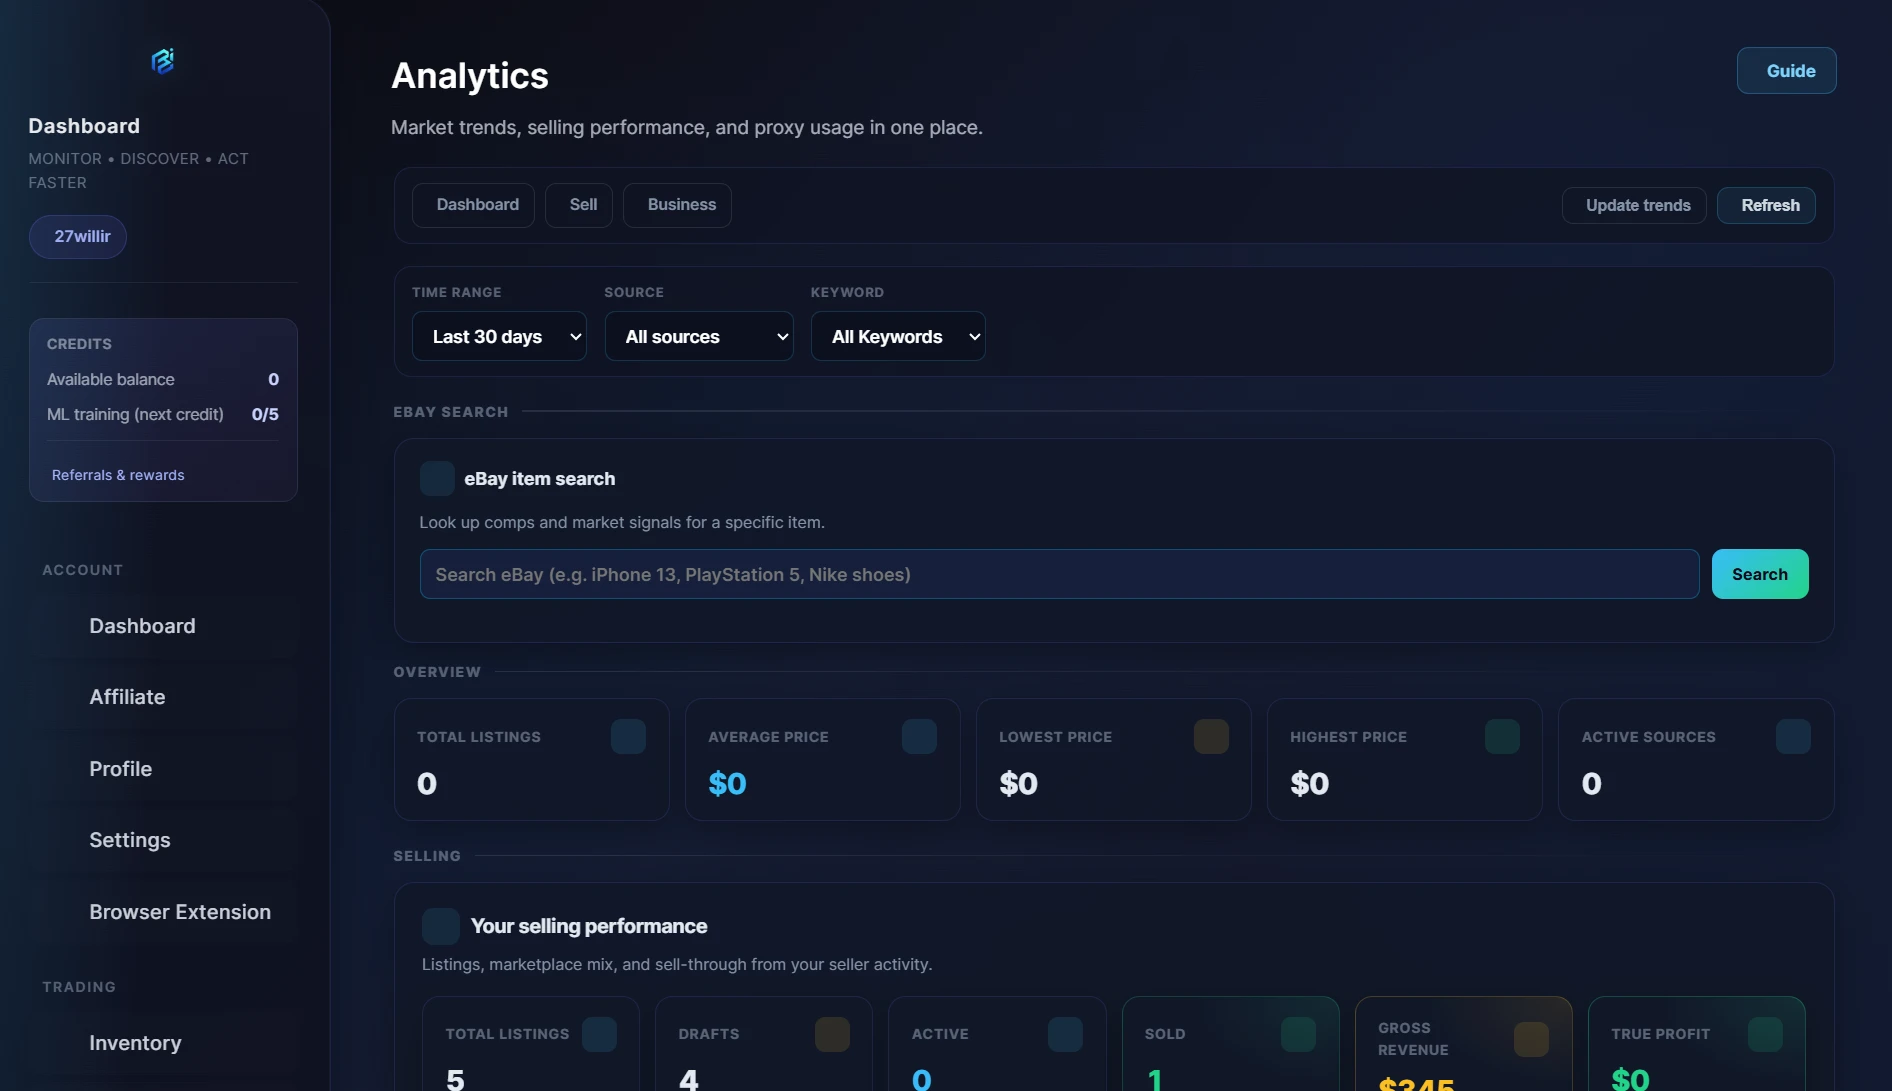
Task: Click the Average Price $0 value
Action: tap(727, 784)
